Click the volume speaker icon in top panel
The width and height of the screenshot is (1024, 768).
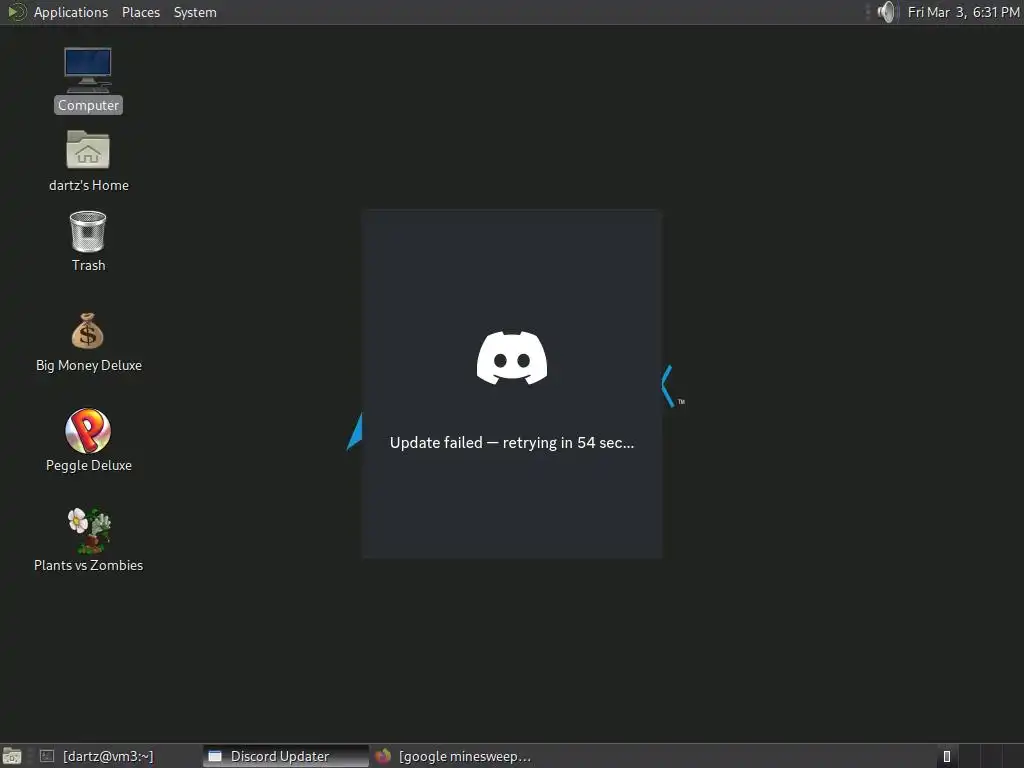point(886,12)
